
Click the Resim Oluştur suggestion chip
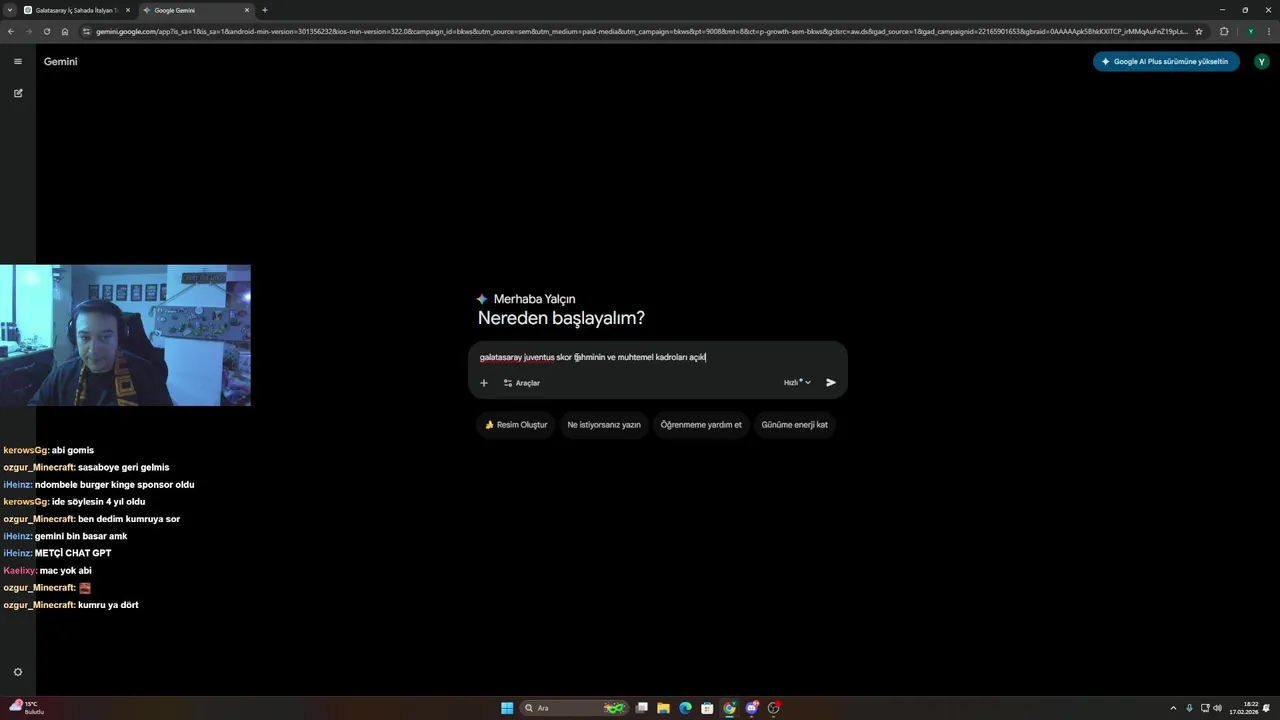(x=516, y=425)
